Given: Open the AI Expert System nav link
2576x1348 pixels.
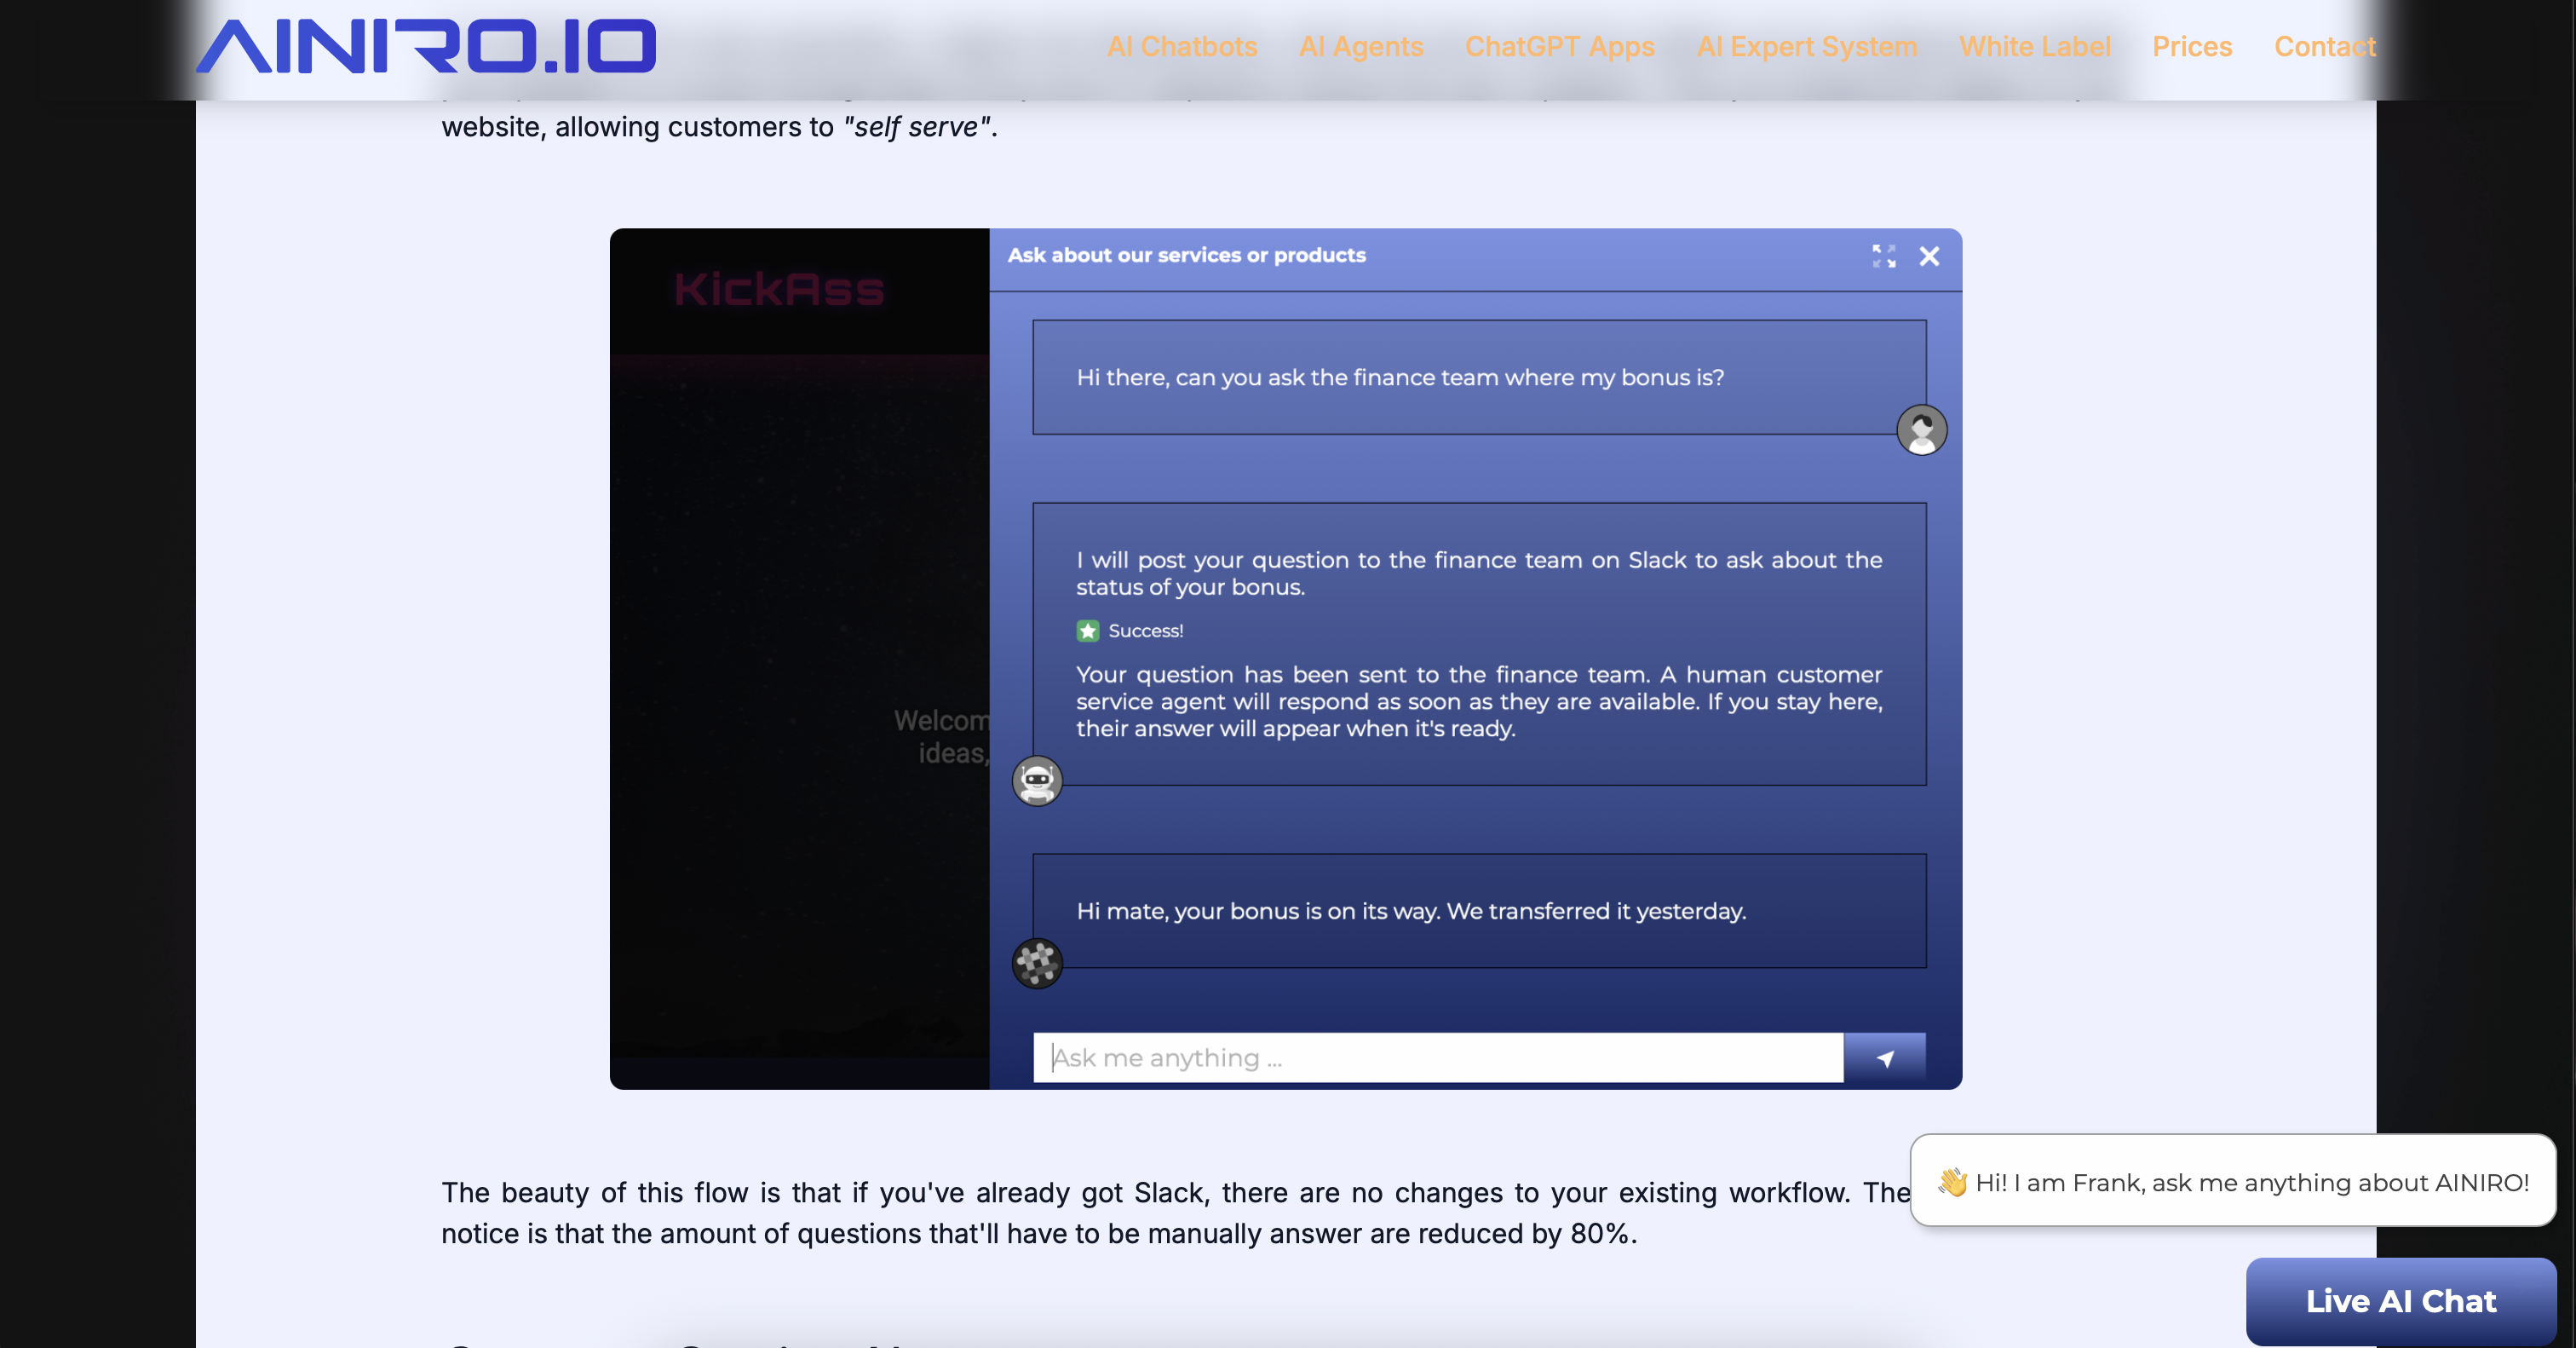Looking at the screenshot, I should pos(1806,46).
